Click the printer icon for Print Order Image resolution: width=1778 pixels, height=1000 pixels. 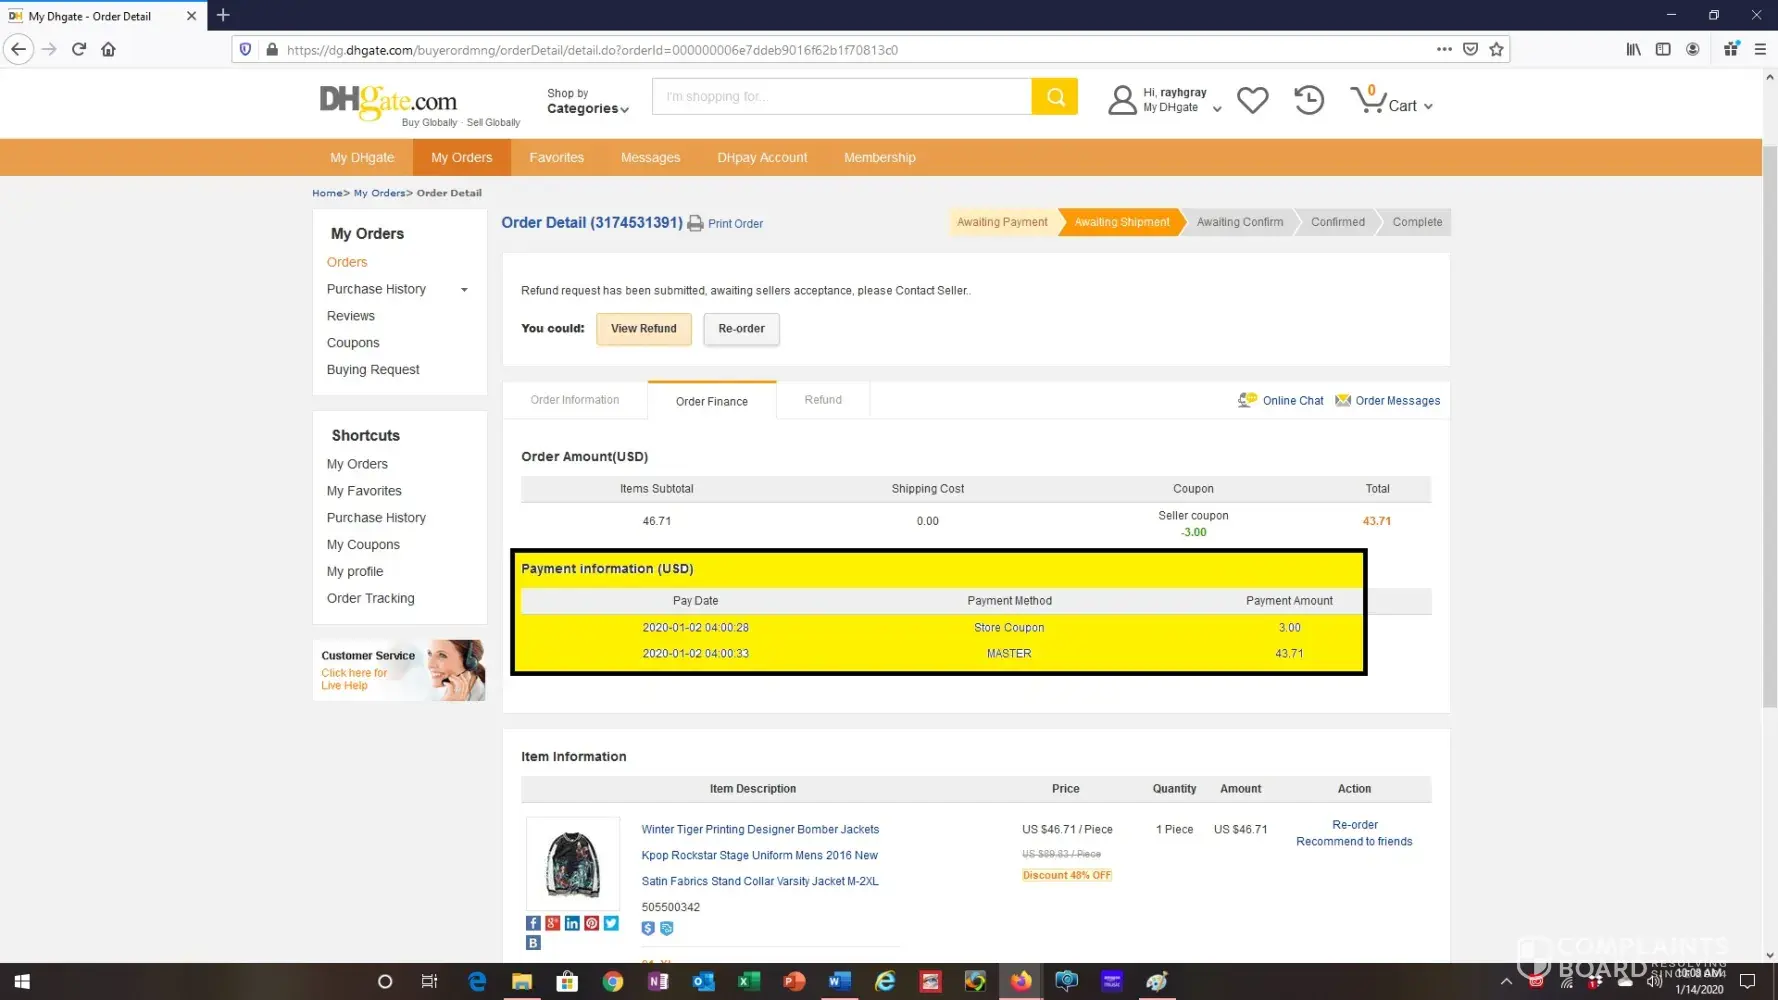click(695, 224)
